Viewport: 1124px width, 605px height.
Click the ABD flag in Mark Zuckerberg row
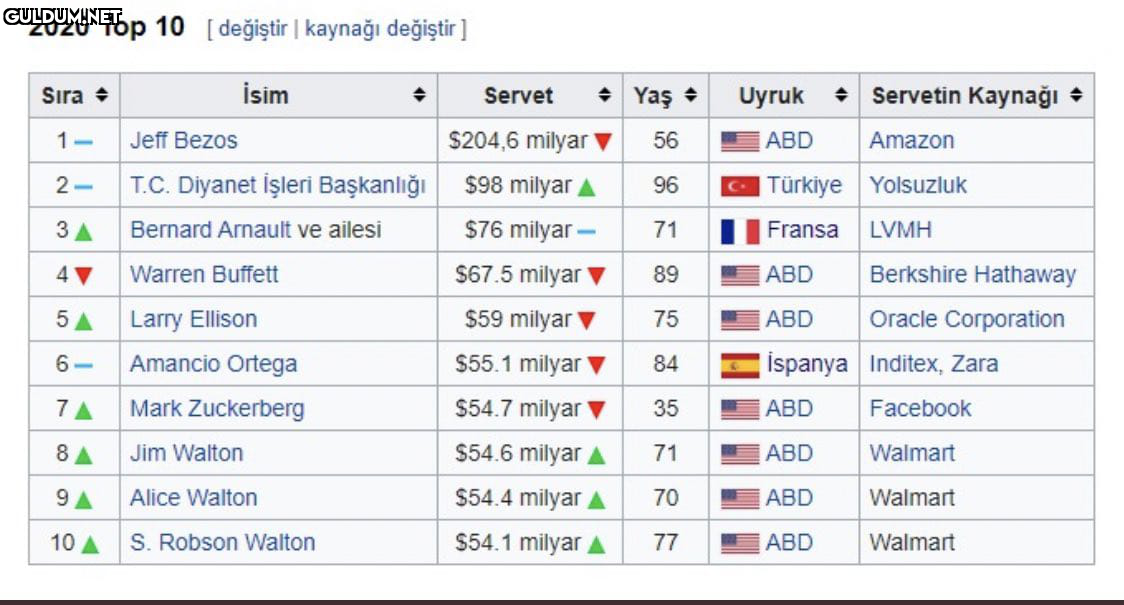click(740, 409)
